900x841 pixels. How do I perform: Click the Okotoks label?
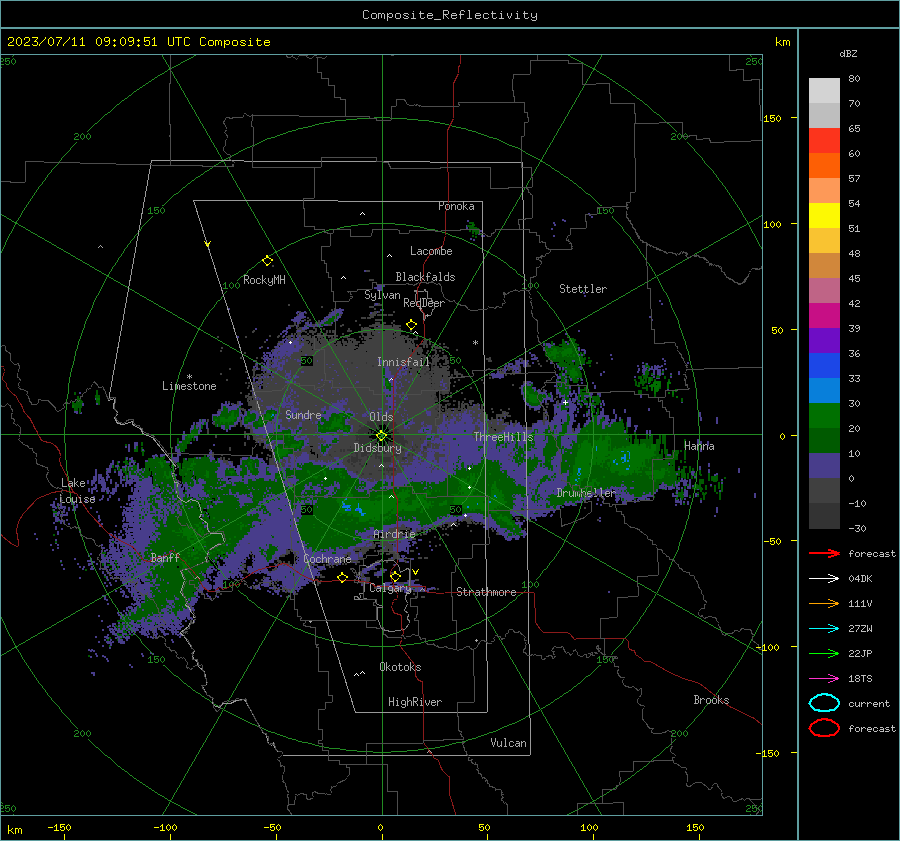coord(400,667)
